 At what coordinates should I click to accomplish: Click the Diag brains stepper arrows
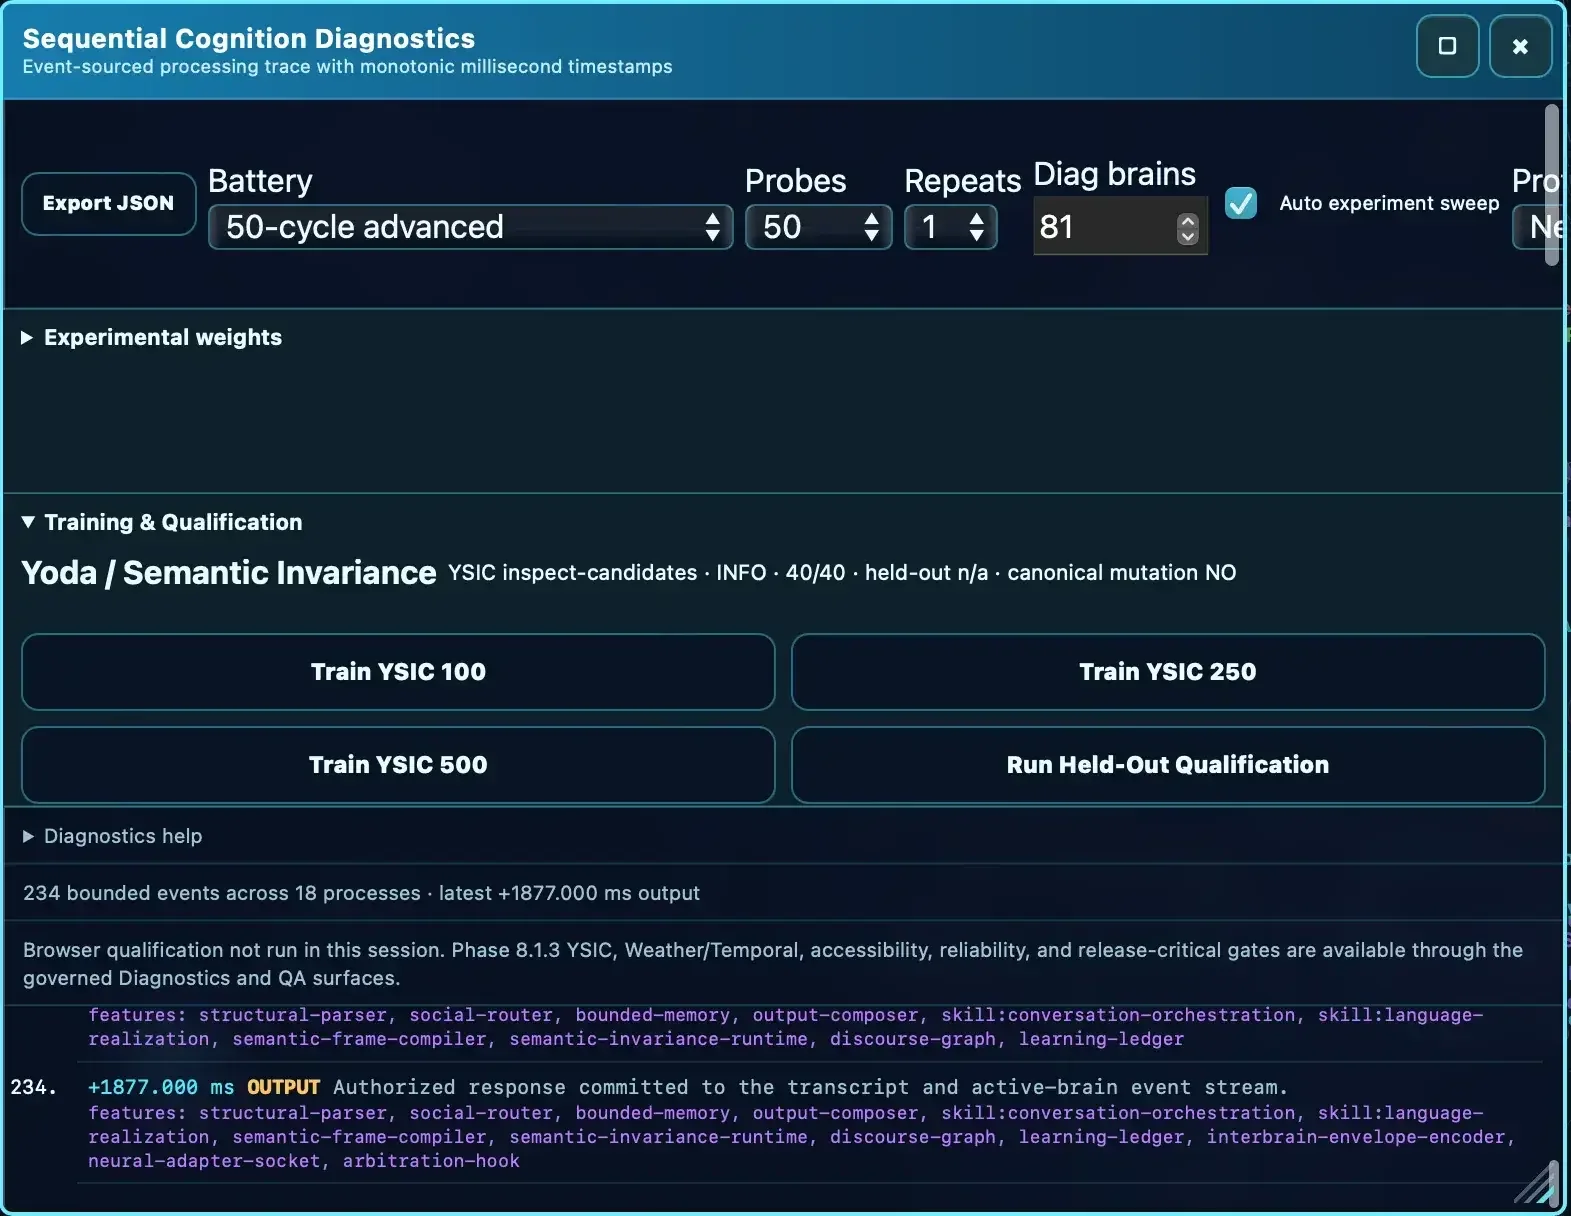(x=1187, y=228)
